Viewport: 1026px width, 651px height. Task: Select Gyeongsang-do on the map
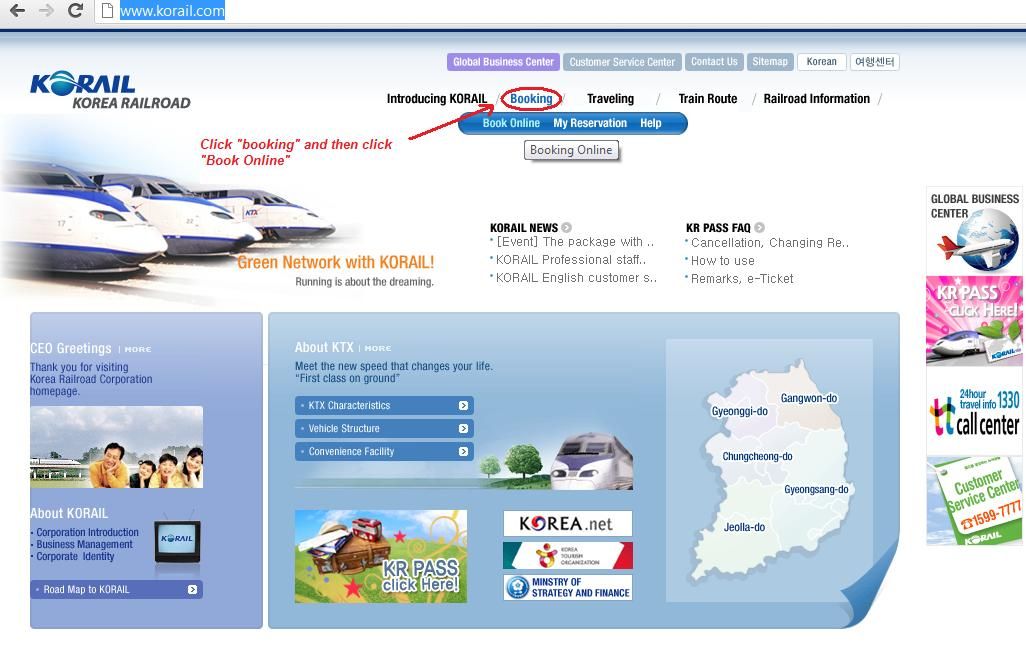pos(816,489)
